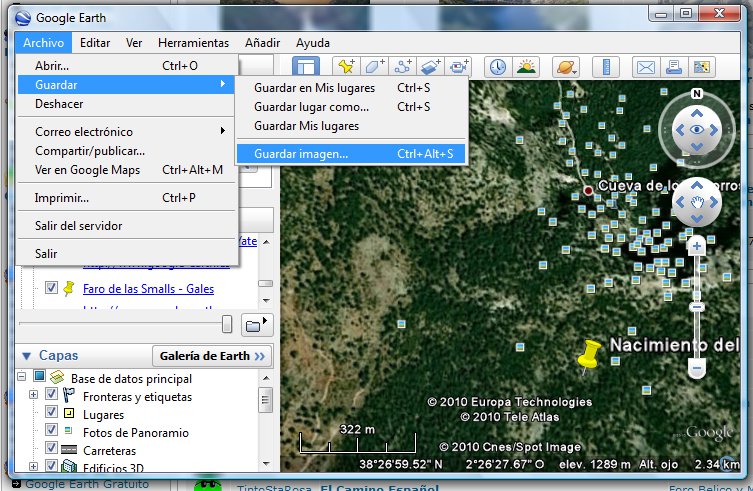Screen dimensions: 753x491
Task: Toggle the Carreteras layer checkbox
Action: (52, 450)
